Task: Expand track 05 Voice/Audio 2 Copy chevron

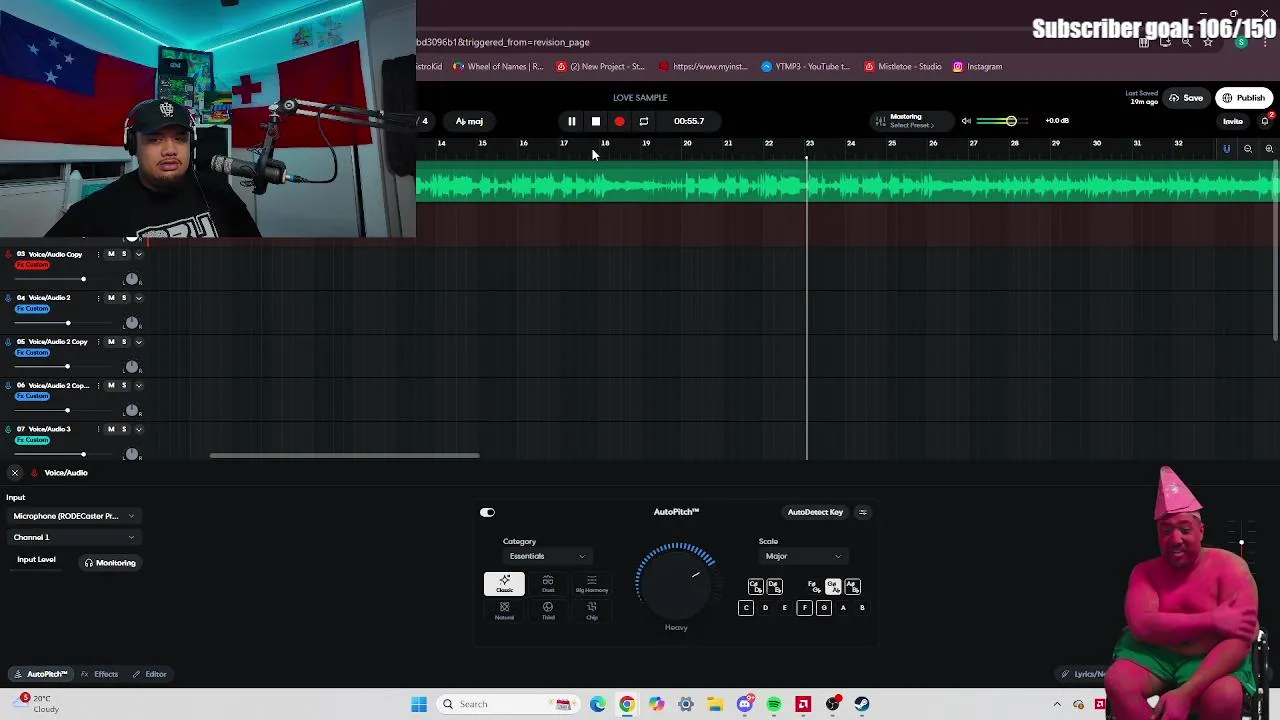Action: [x=139, y=342]
